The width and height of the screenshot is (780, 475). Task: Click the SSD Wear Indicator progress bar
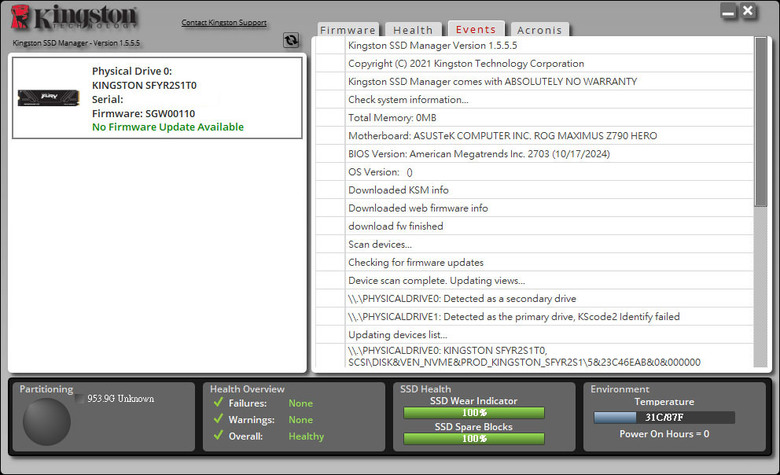coord(474,413)
